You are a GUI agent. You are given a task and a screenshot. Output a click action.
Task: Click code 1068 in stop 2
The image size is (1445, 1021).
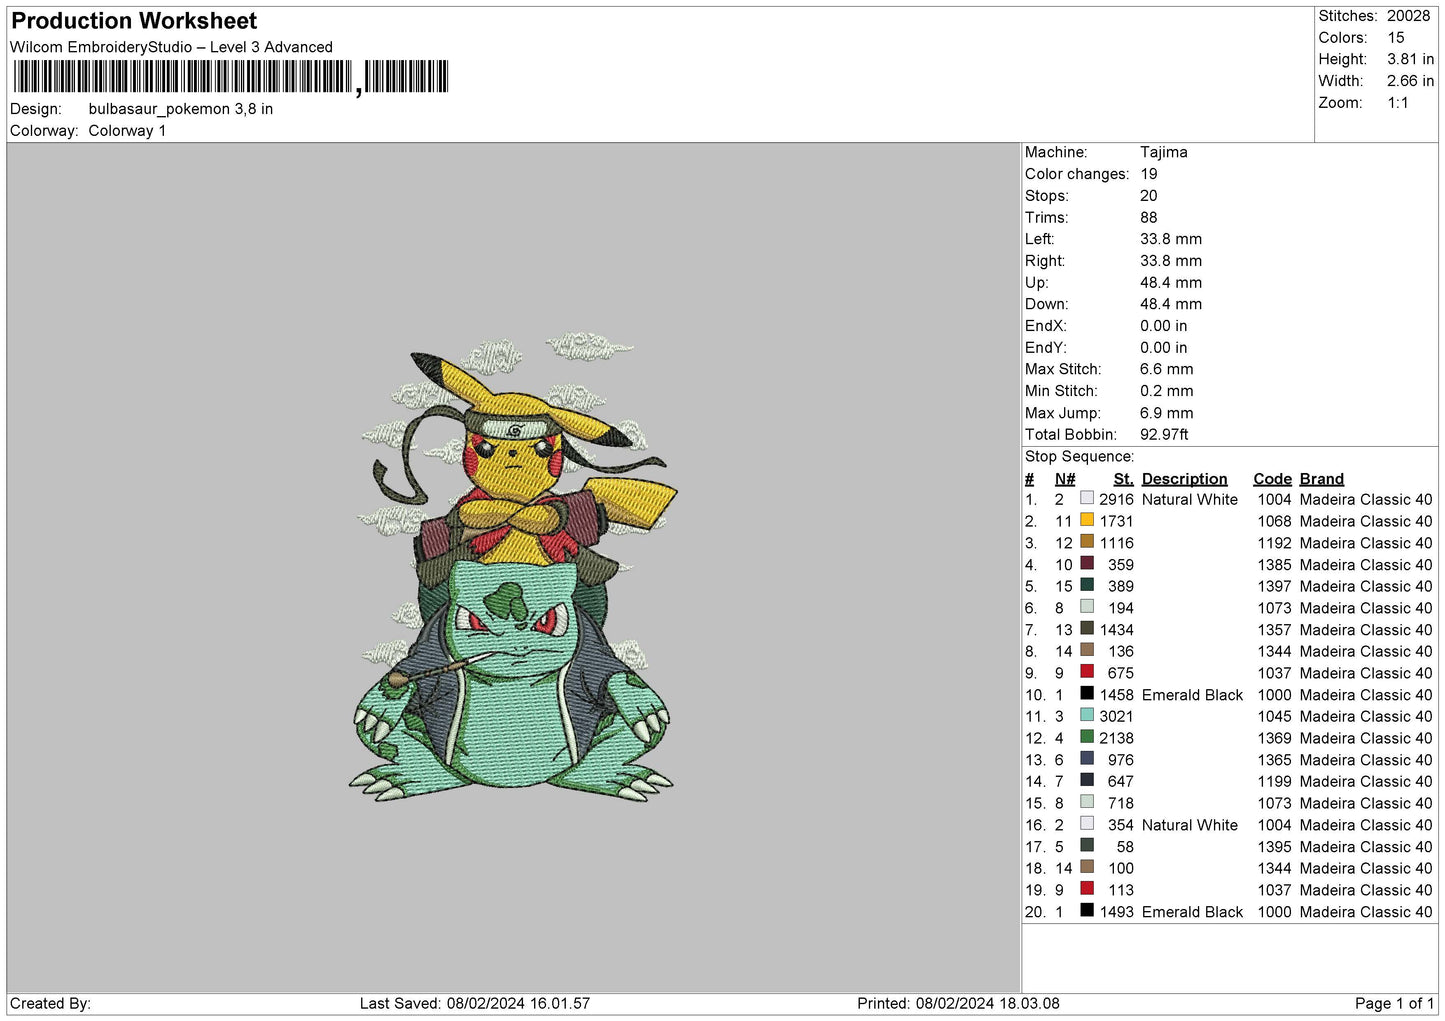[1274, 521]
